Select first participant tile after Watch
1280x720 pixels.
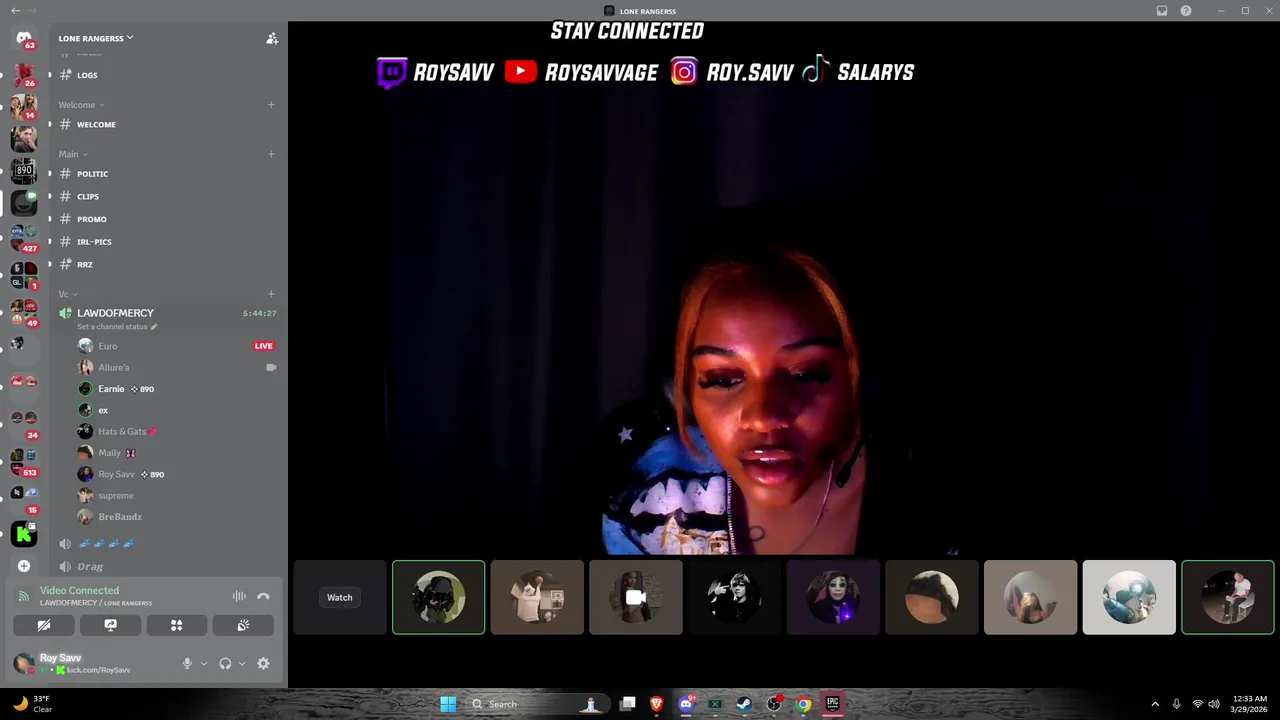438,597
